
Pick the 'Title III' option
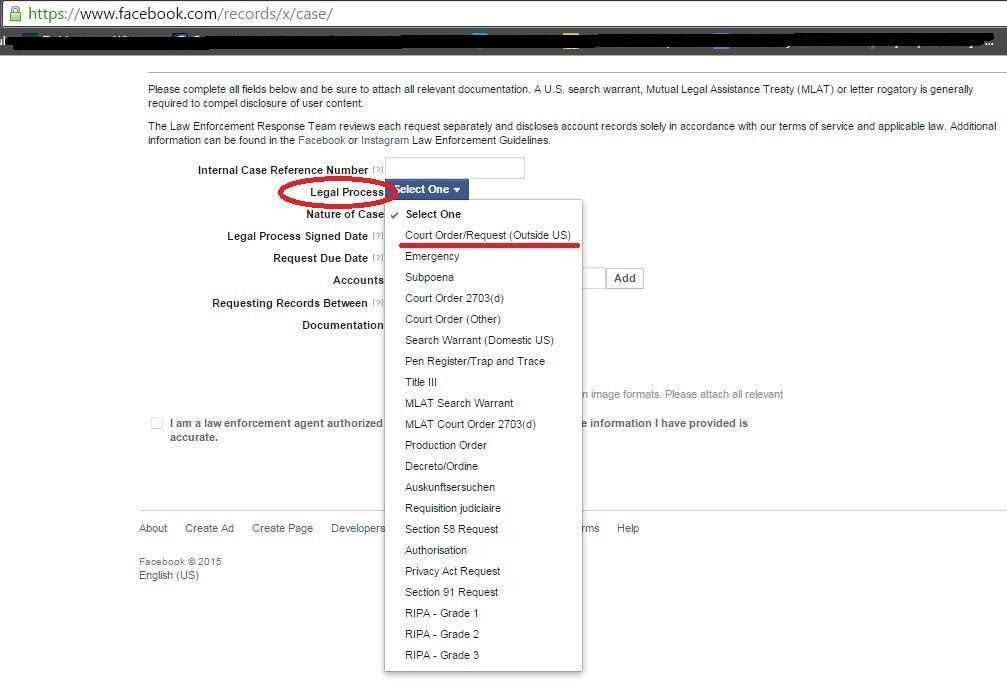483,382
